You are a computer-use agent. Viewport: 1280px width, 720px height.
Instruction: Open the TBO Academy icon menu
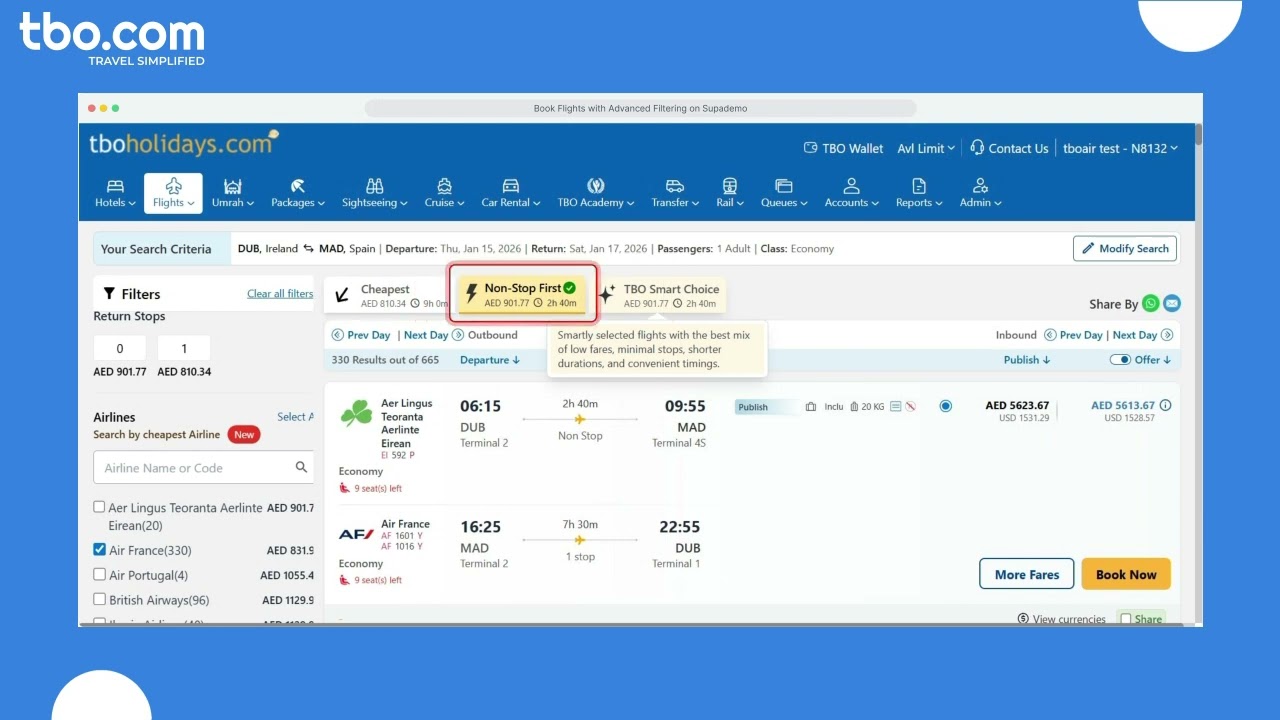[596, 193]
